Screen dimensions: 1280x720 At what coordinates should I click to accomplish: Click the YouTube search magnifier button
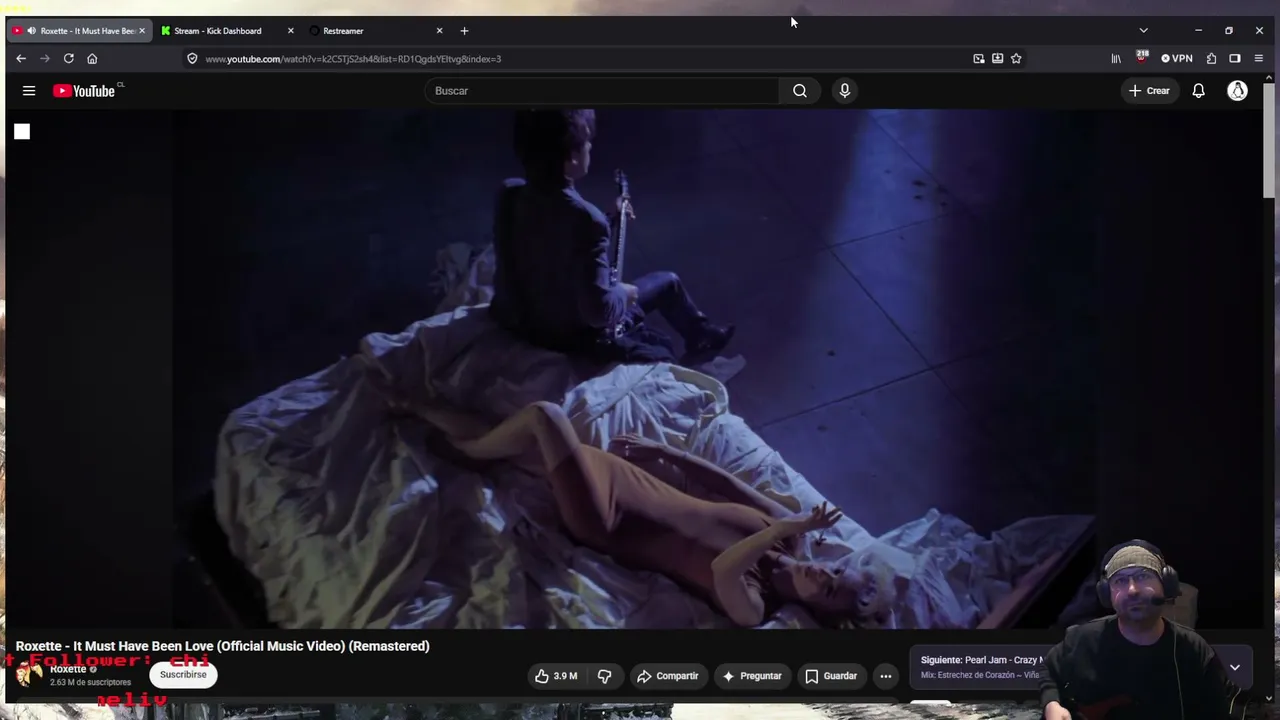point(800,91)
